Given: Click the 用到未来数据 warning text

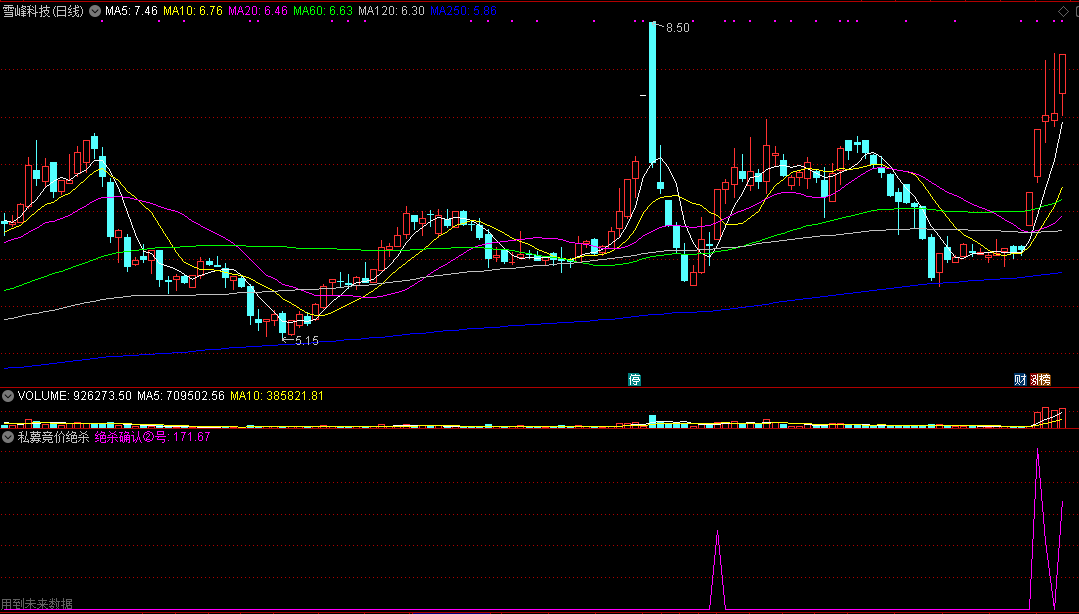Looking at the screenshot, I should (x=37, y=604).
